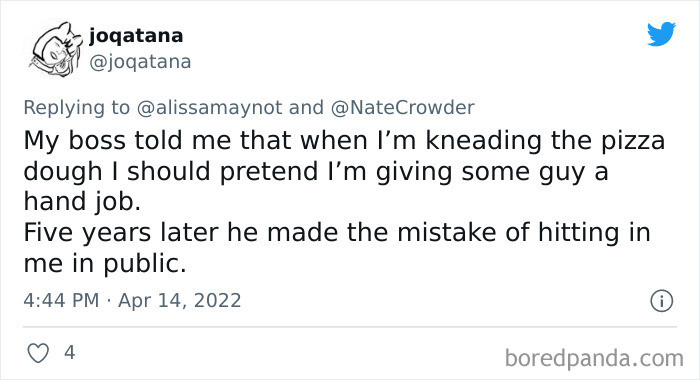Viewport: 700px width, 380px height.
Task: Visit the @NateCrowder mention link
Action: click(x=402, y=108)
